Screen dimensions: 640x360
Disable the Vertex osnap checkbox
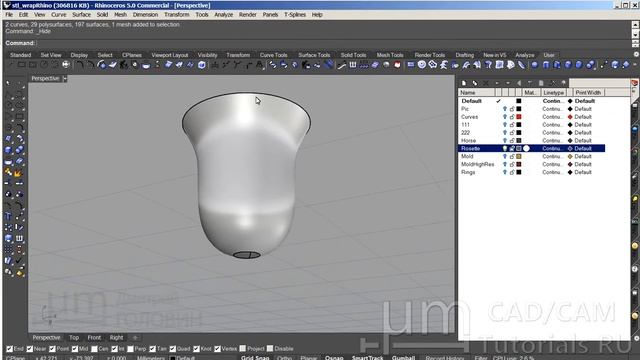click(217, 349)
